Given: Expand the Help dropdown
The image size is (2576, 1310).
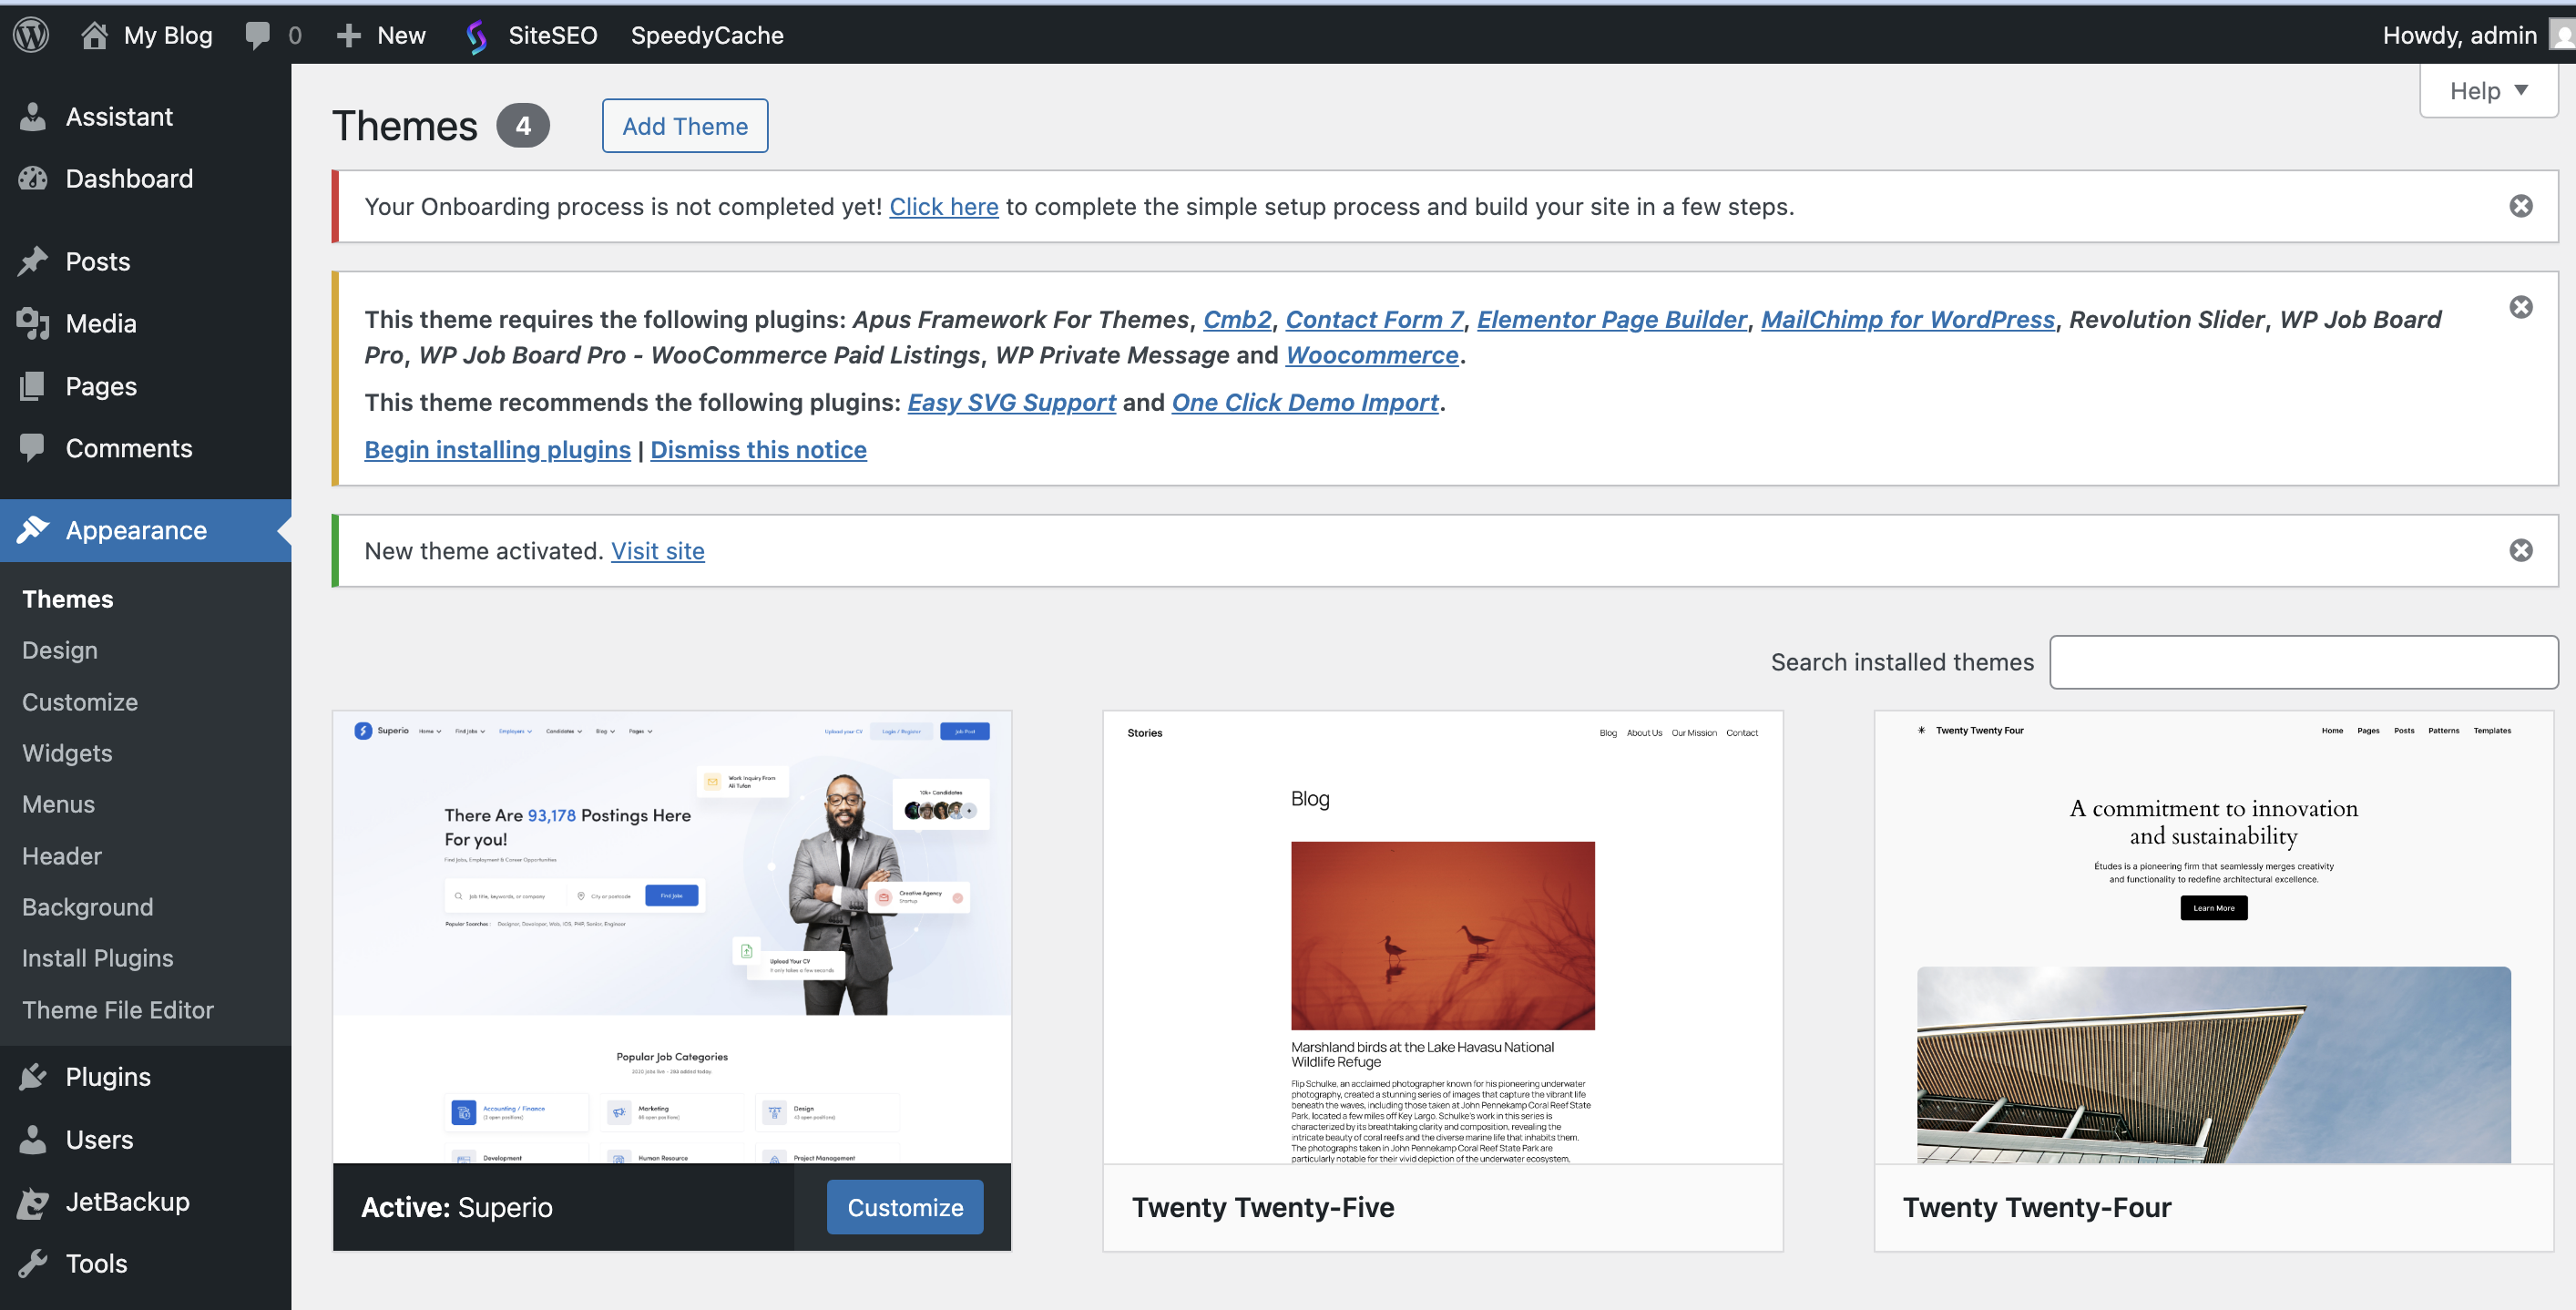Looking at the screenshot, I should point(2487,91).
